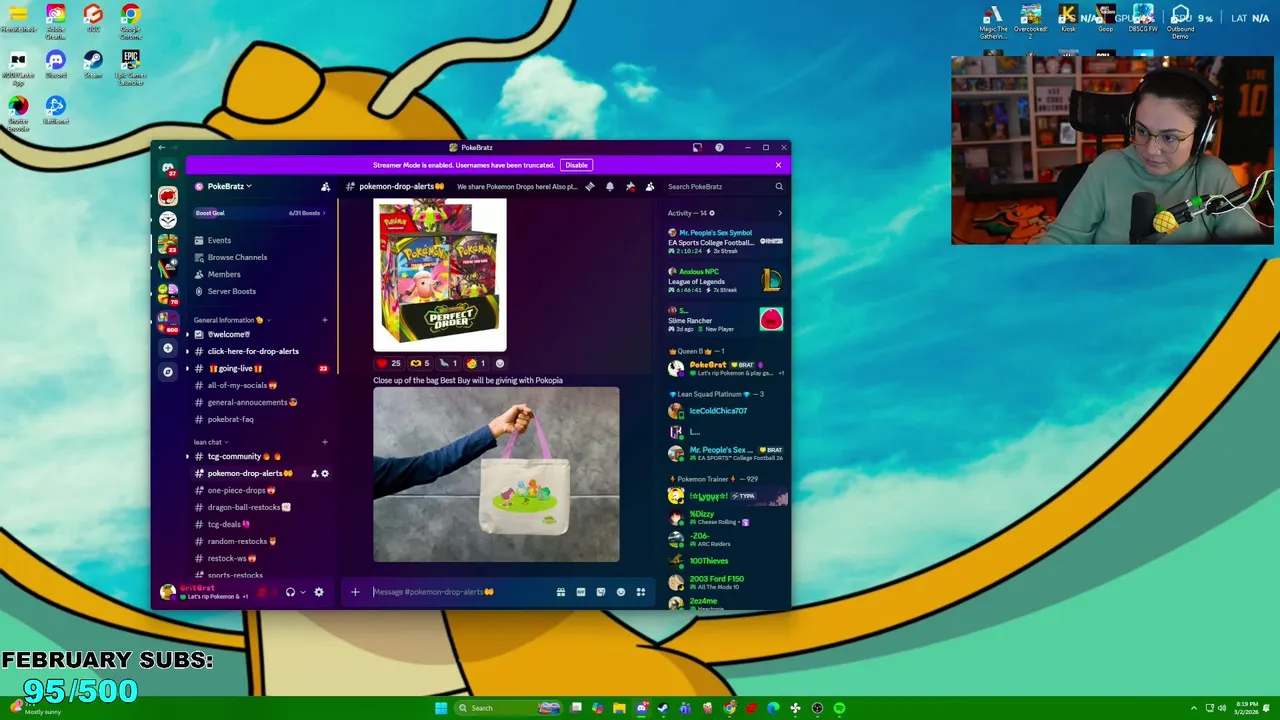The height and width of the screenshot is (720, 1280).
Task: Switch to the tcg-deals channel
Action: [x=260, y=524]
